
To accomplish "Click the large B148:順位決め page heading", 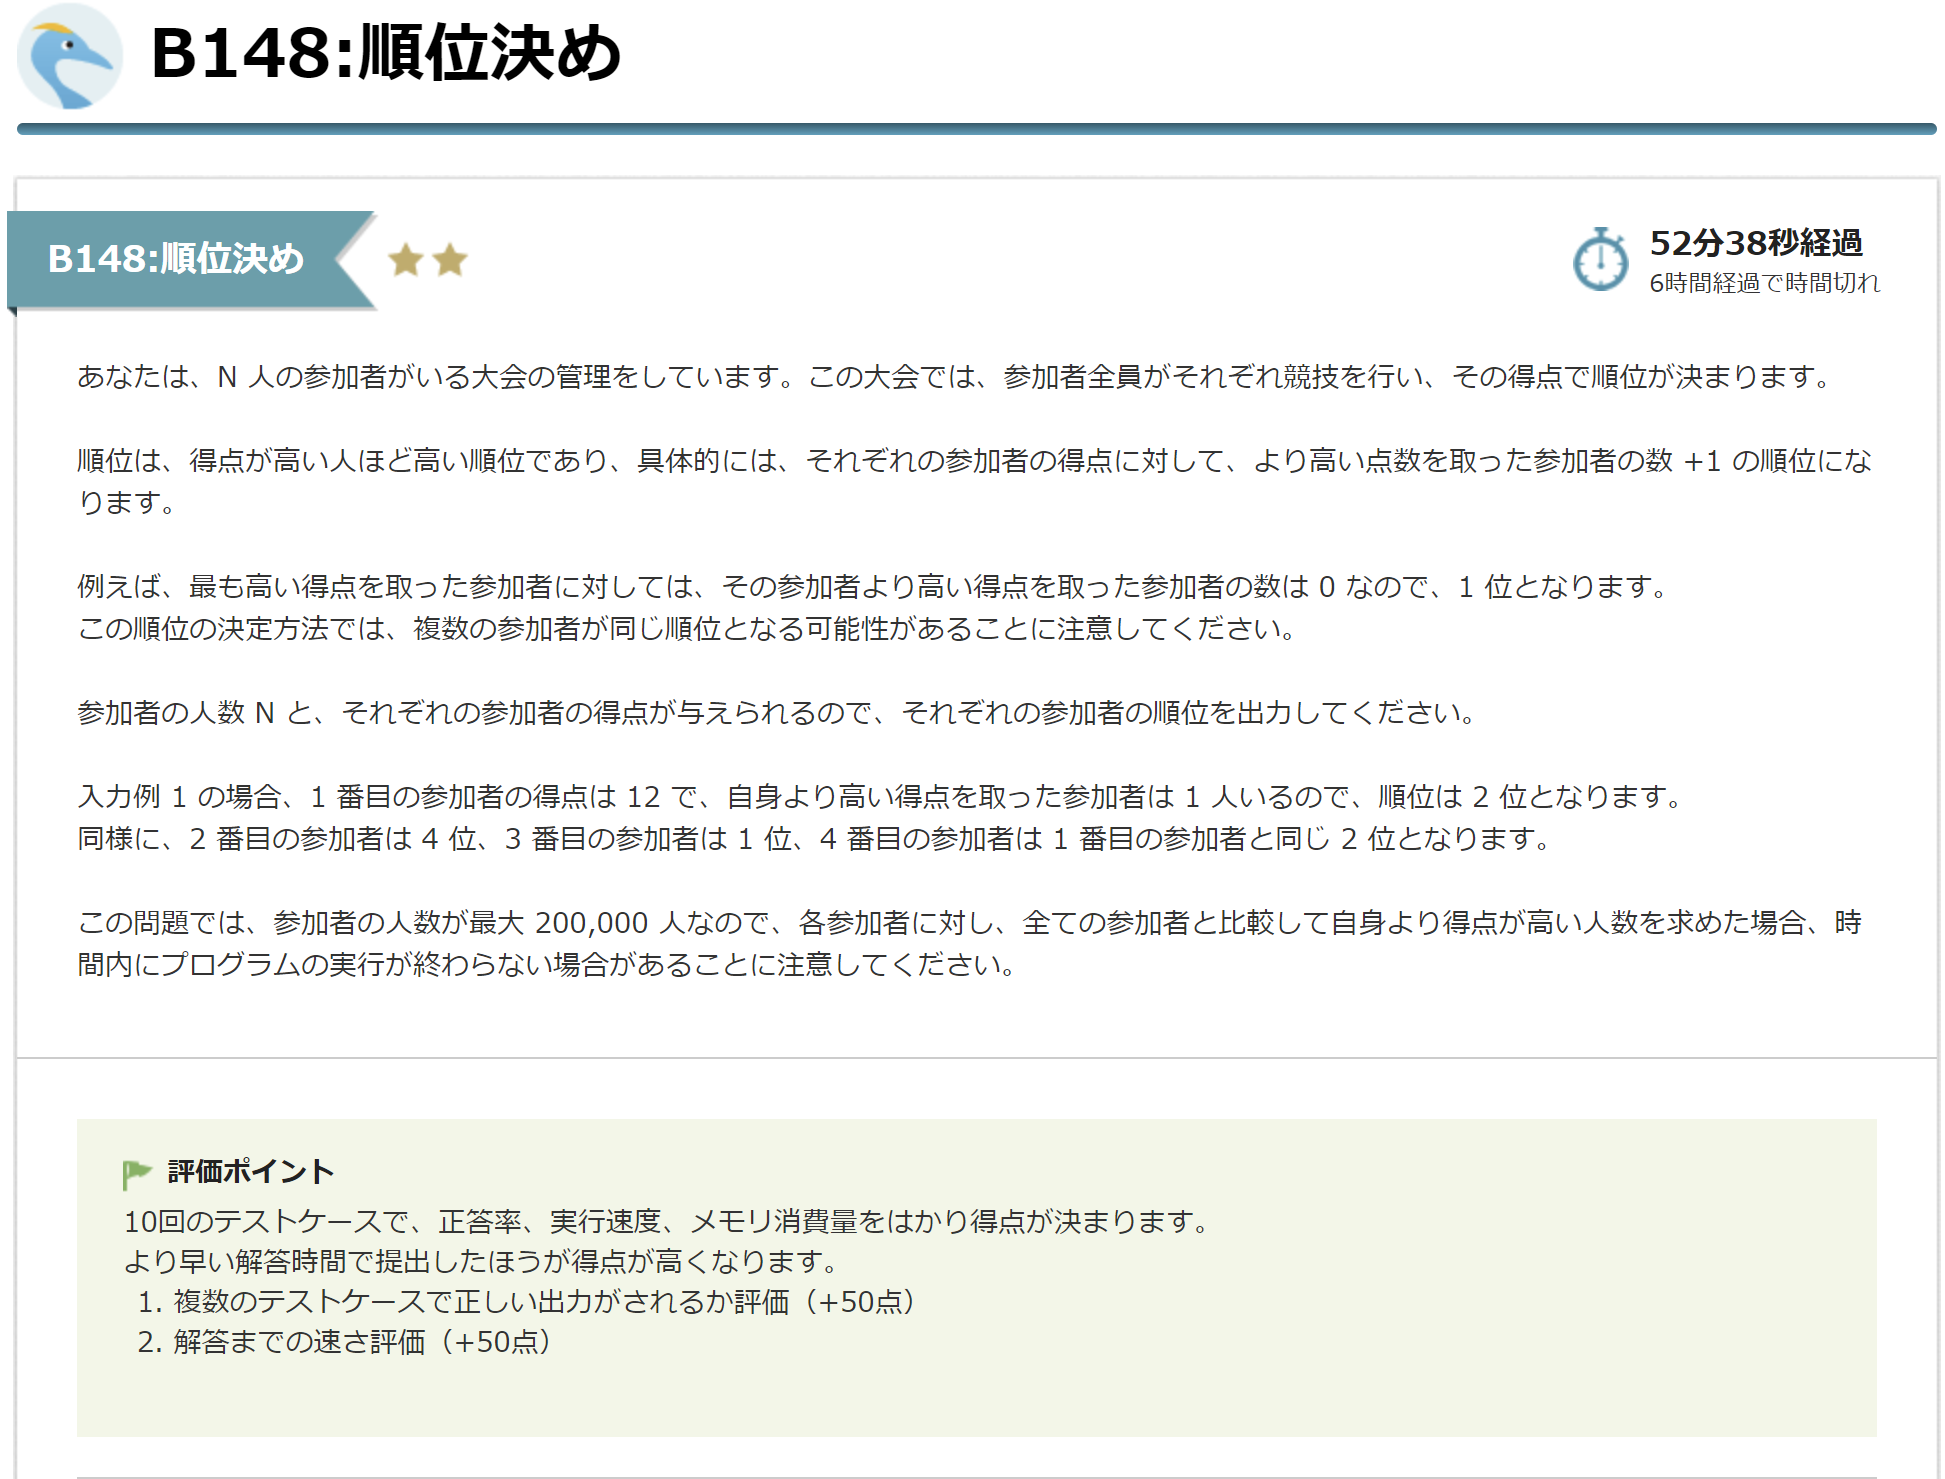I will coord(386,53).
